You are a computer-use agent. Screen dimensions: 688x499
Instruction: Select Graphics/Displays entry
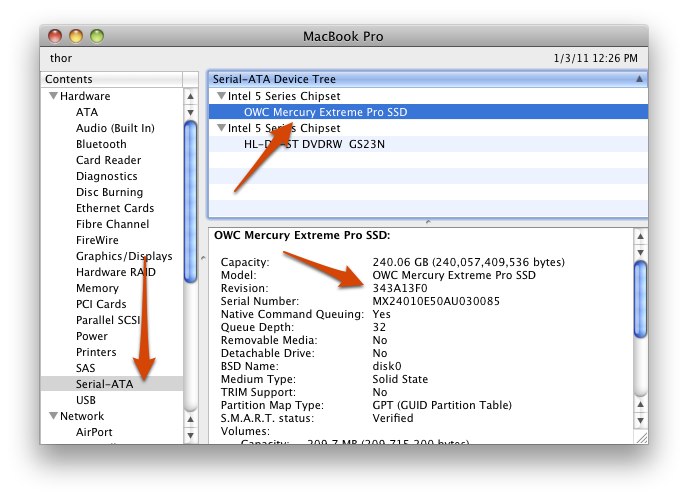(x=124, y=256)
